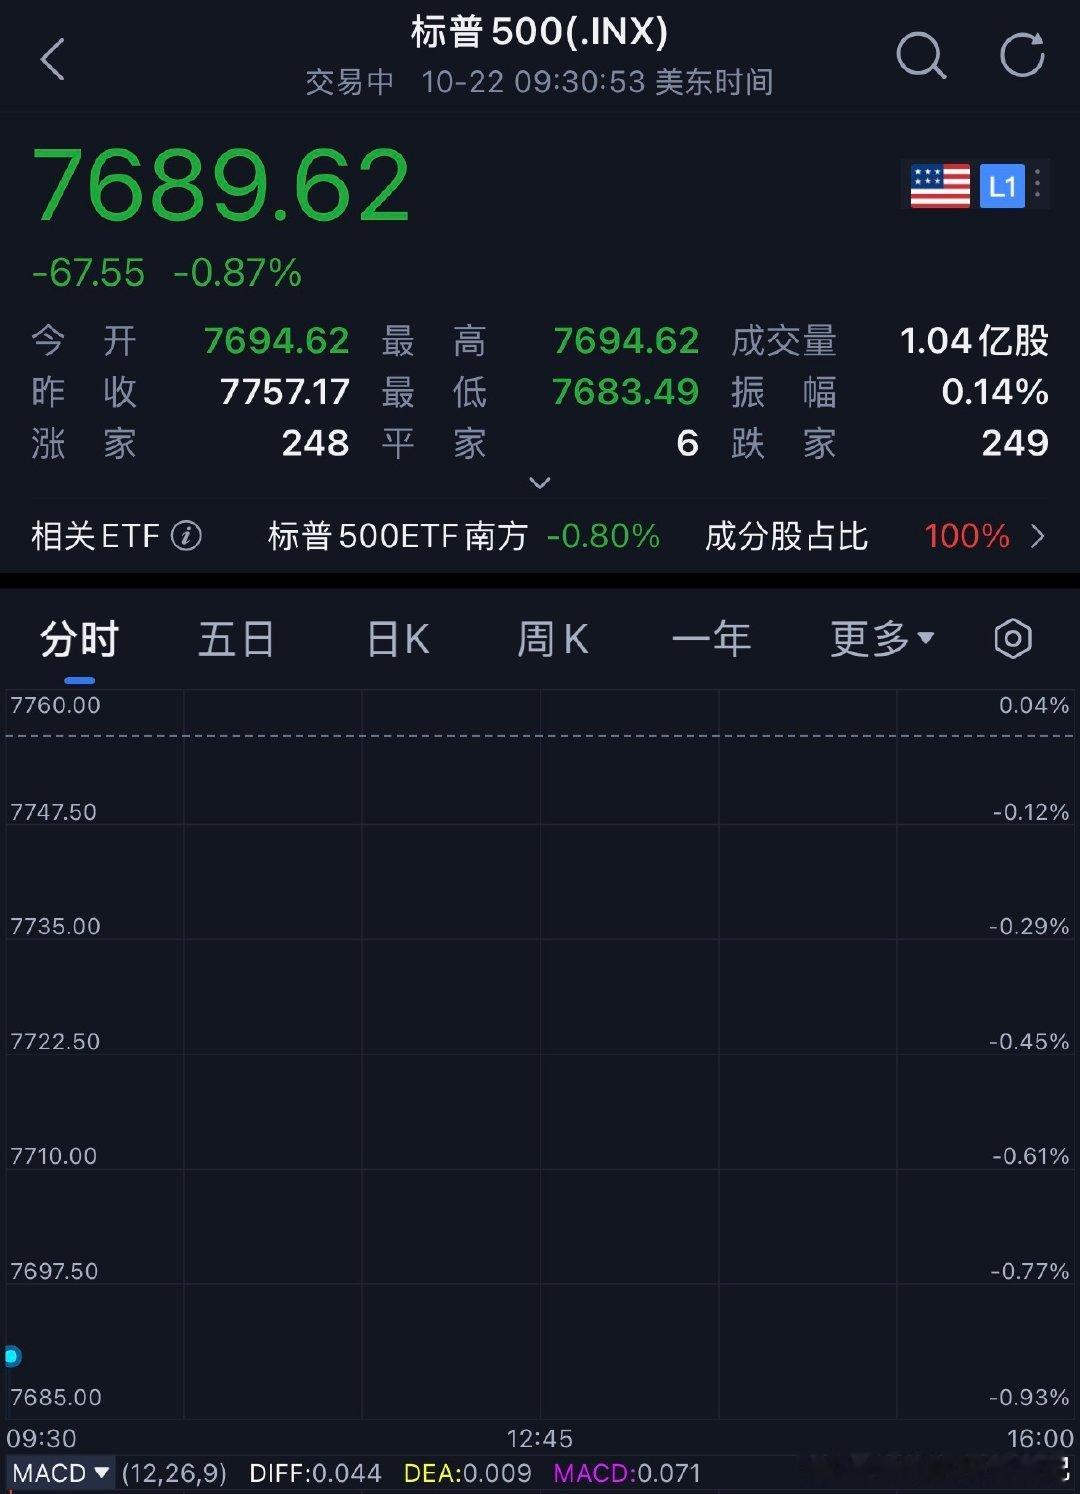Screen dimensions: 1080x1494
Task: Tap the 今开 value 7694.62
Action: click(x=276, y=341)
